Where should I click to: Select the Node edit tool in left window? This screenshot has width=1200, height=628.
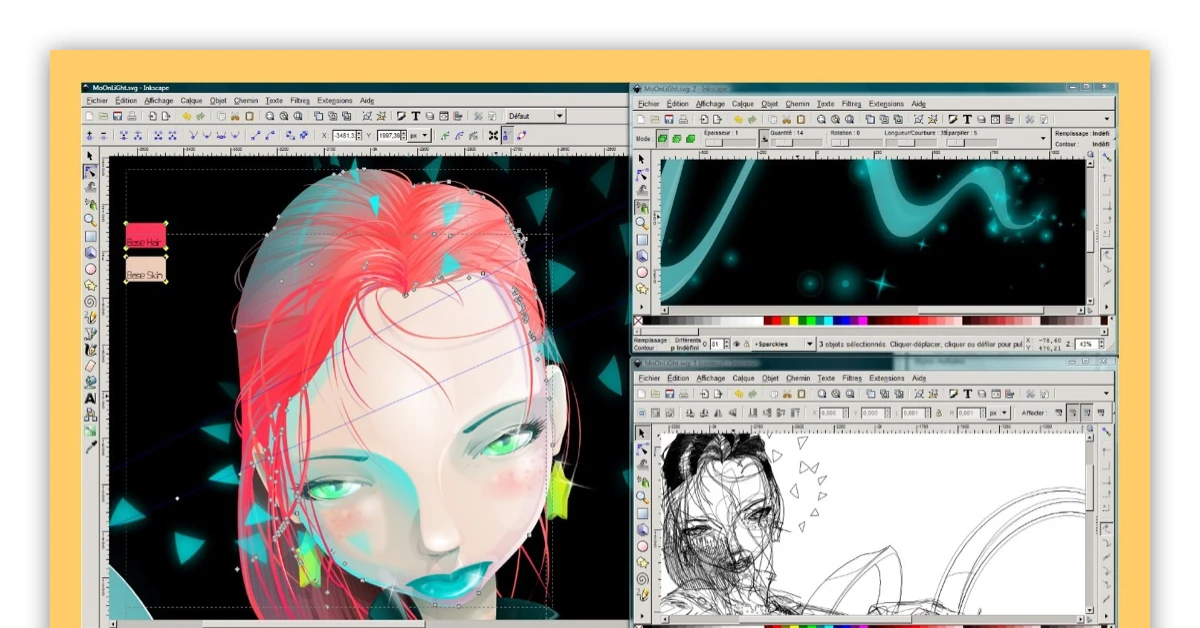[89, 172]
